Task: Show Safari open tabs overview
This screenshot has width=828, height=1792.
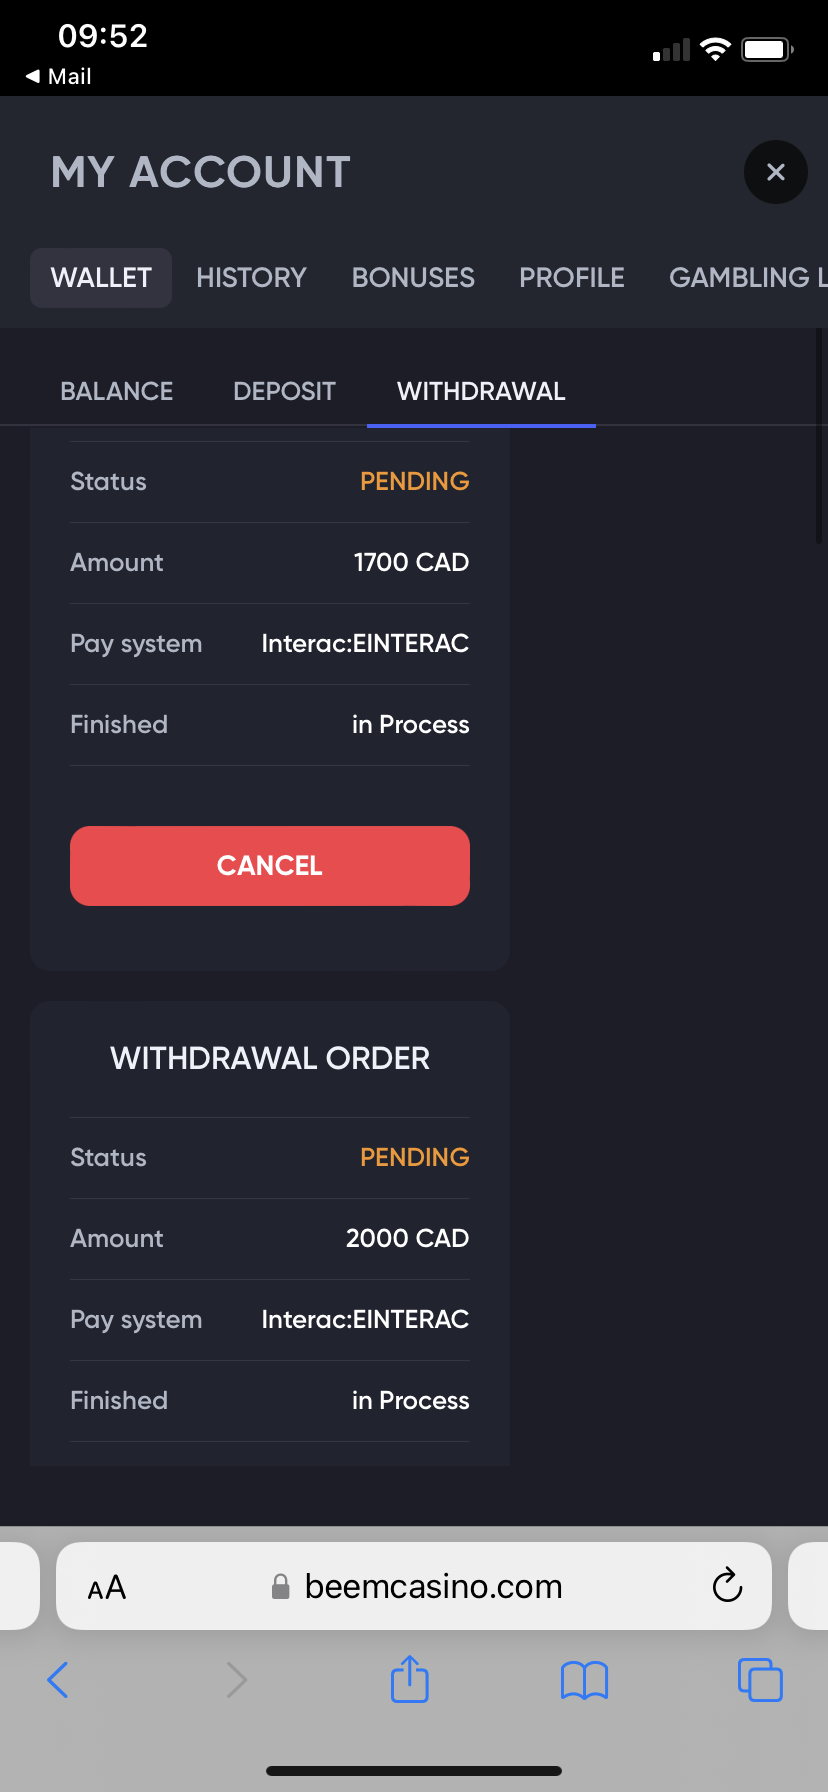Action: 760,1680
